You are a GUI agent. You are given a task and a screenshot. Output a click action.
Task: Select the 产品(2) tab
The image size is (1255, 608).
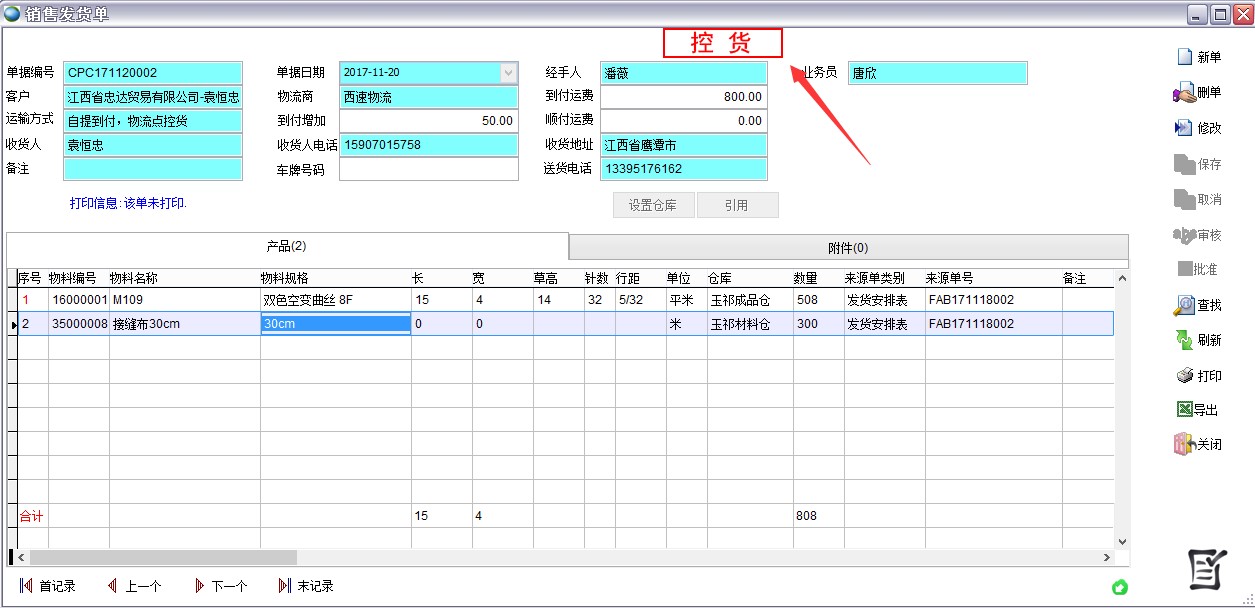287,246
